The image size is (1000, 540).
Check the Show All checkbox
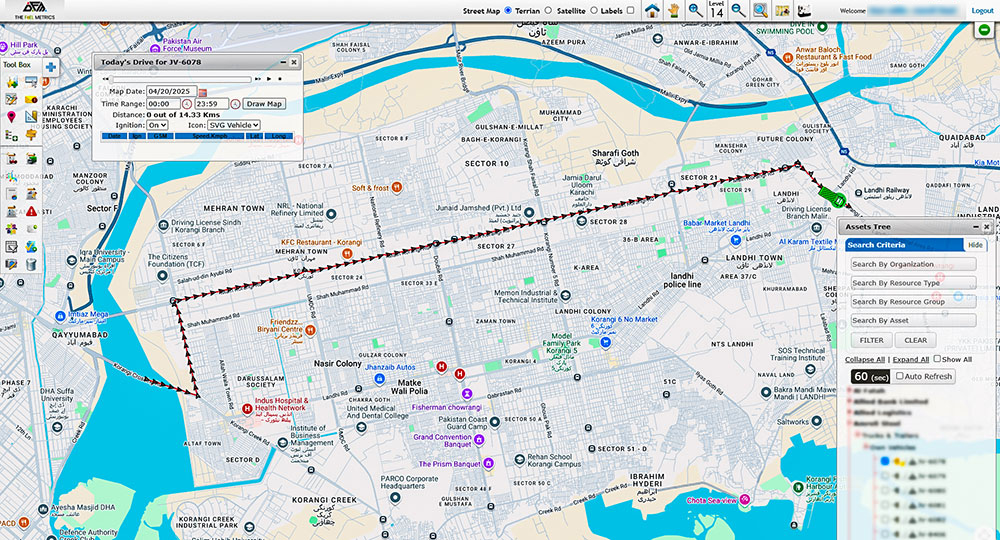(937, 359)
